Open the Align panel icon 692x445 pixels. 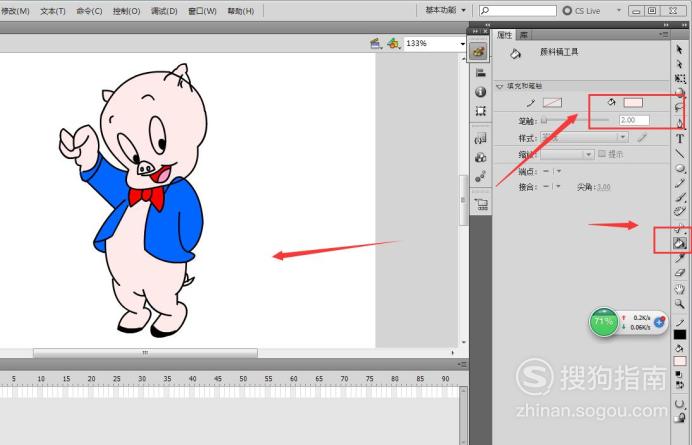click(480, 73)
